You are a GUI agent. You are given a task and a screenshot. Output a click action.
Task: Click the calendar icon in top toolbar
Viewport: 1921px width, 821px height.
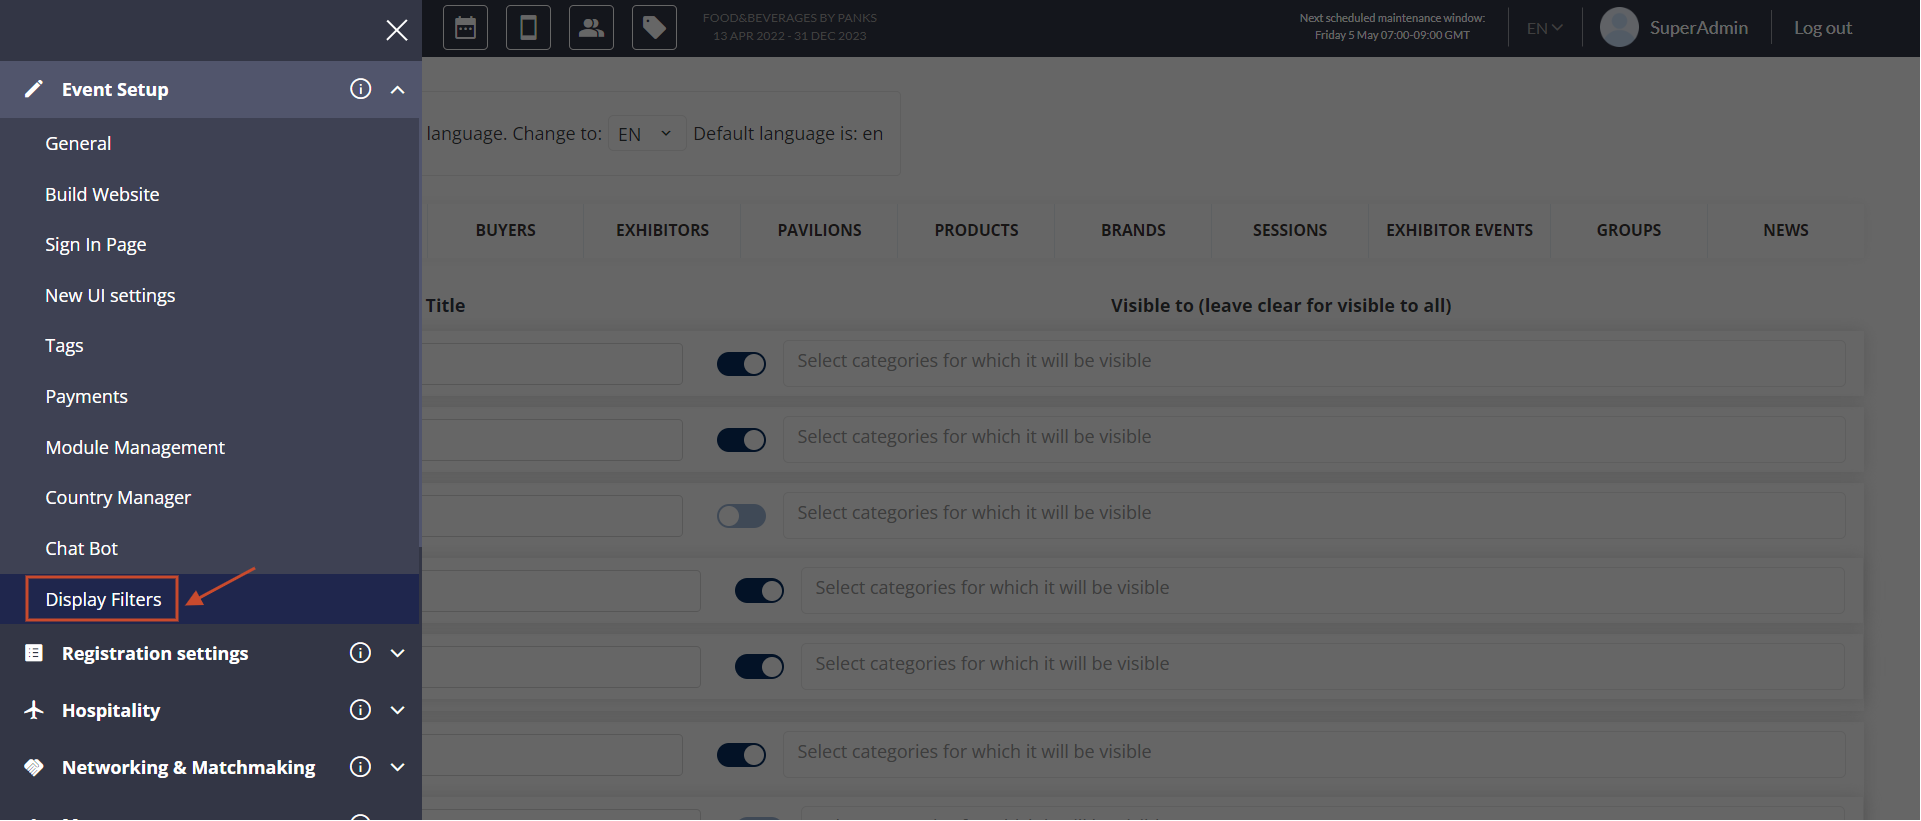click(x=465, y=28)
